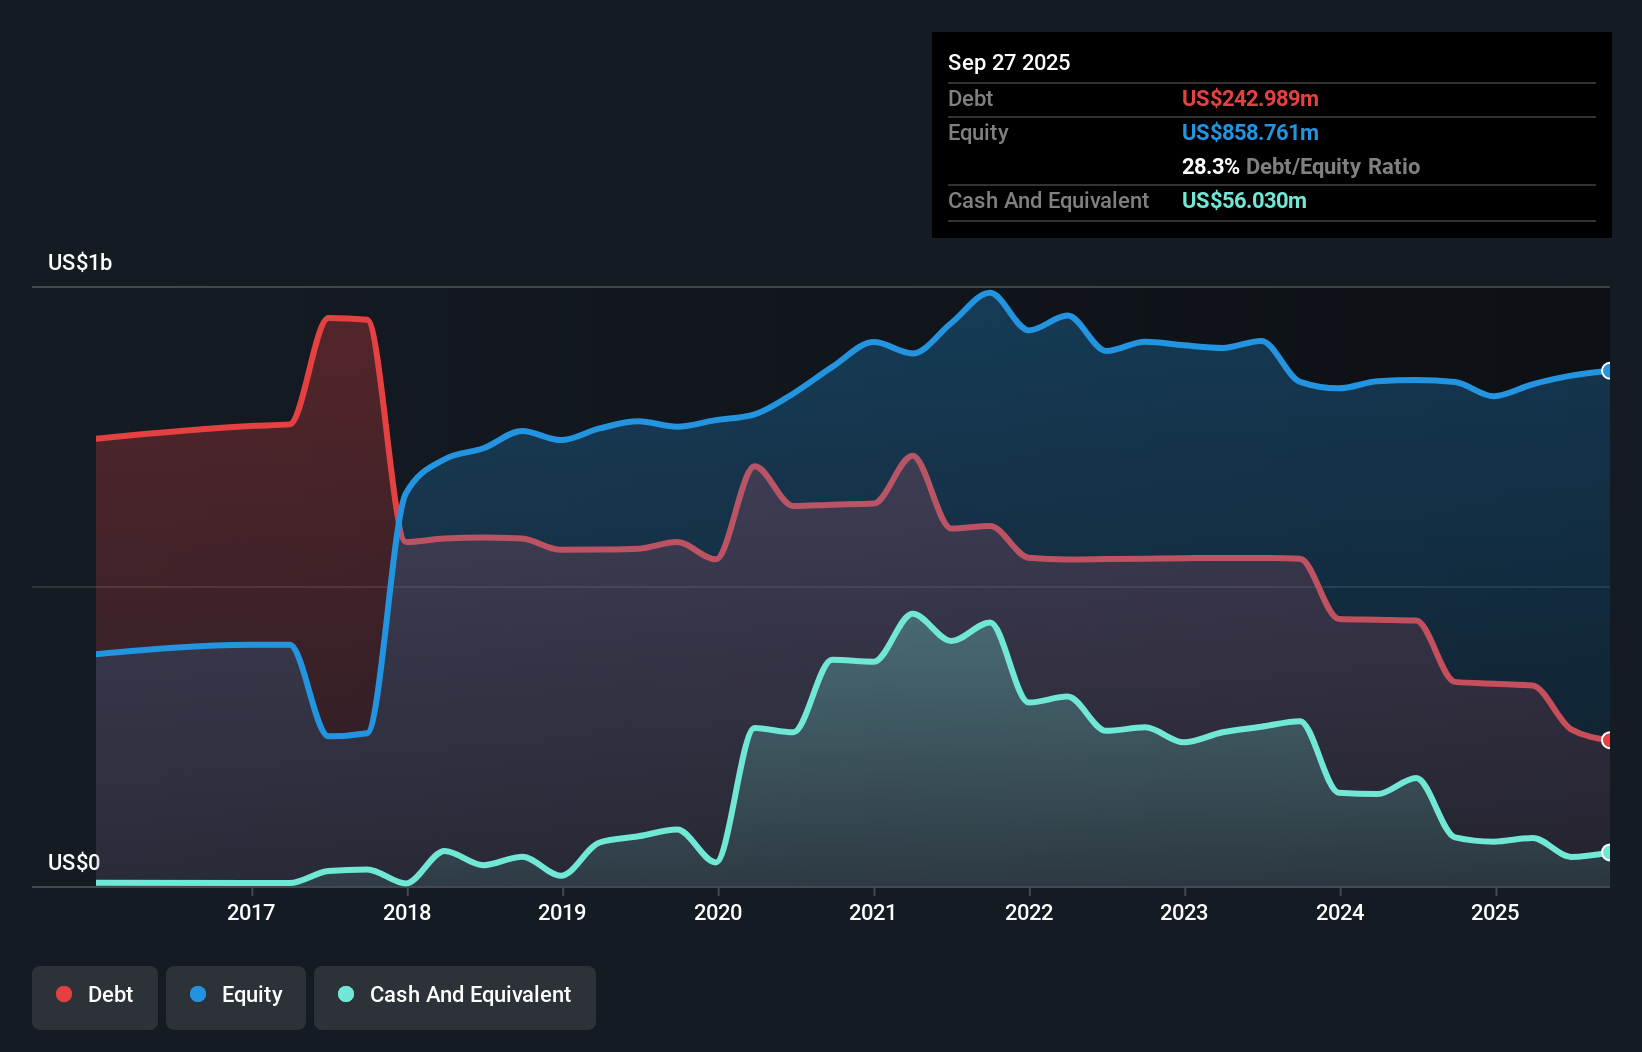Select the 2018 x-axis label
Image resolution: width=1642 pixels, height=1052 pixels.
coord(407,912)
